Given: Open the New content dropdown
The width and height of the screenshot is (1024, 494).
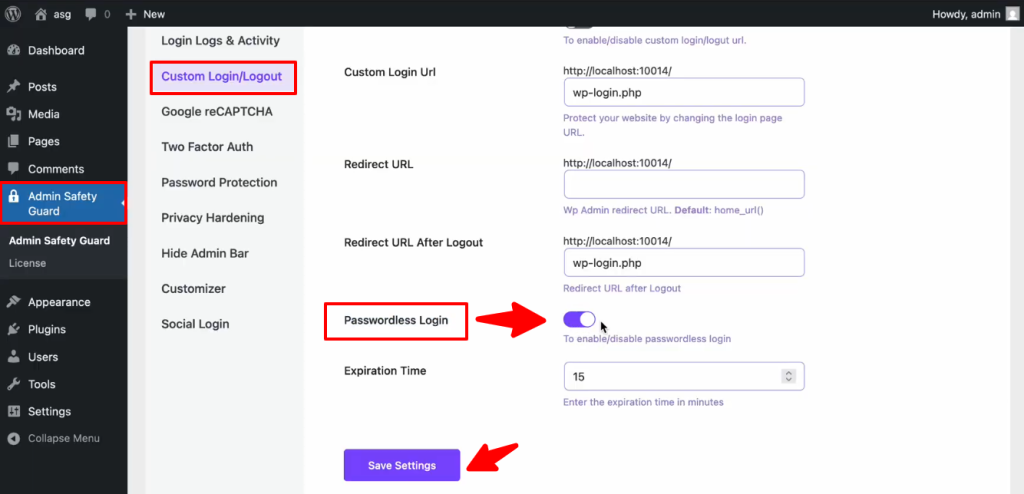Looking at the screenshot, I should pos(145,14).
